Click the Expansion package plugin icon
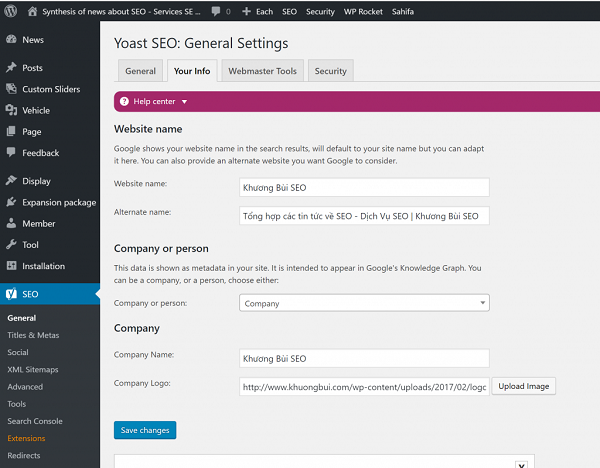Image resolution: width=600 pixels, height=468 pixels. tap(11, 202)
